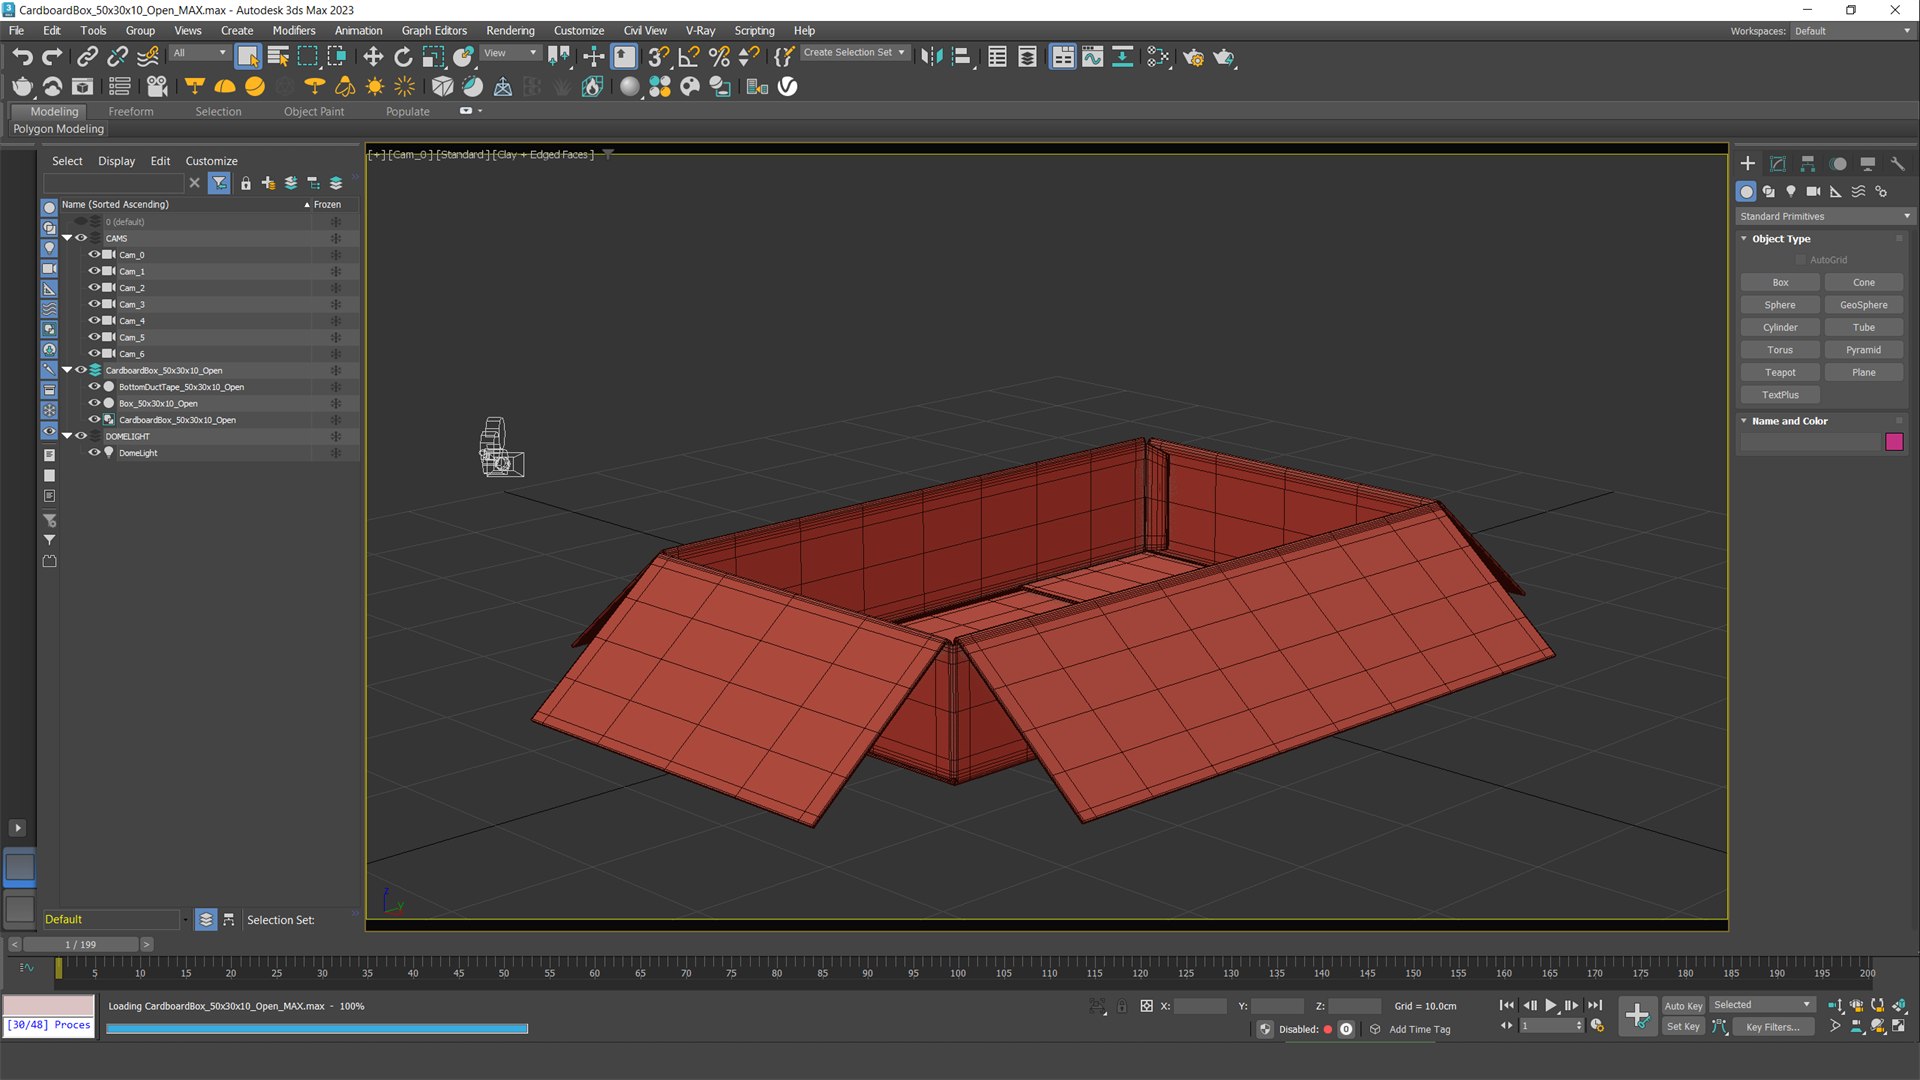
Task: Toggle visibility of Cam_6
Action: pos(94,354)
